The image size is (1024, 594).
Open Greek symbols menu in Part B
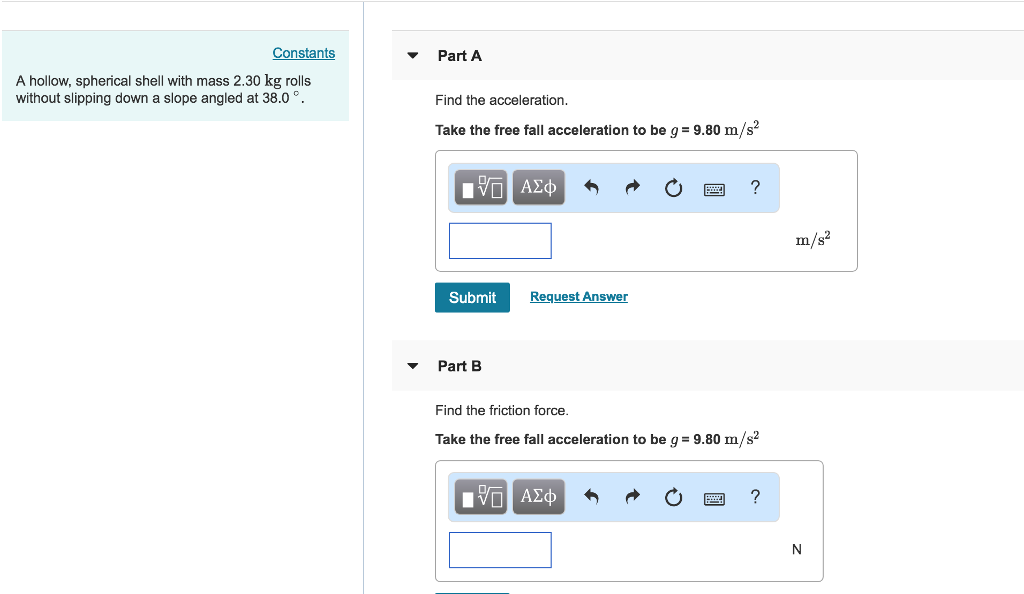[538, 497]
